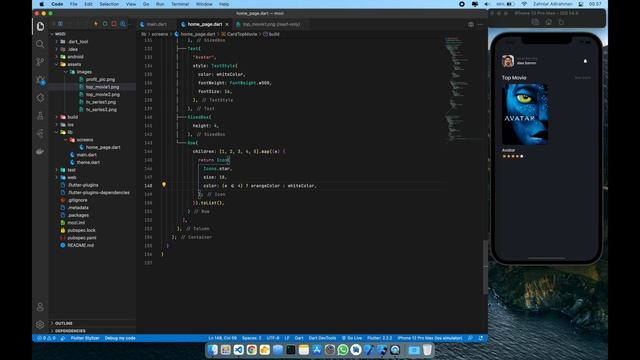Open Visual Studio Code from the Dock
The height and width of the screenshot is (360, 640).
tap(238, 350)
